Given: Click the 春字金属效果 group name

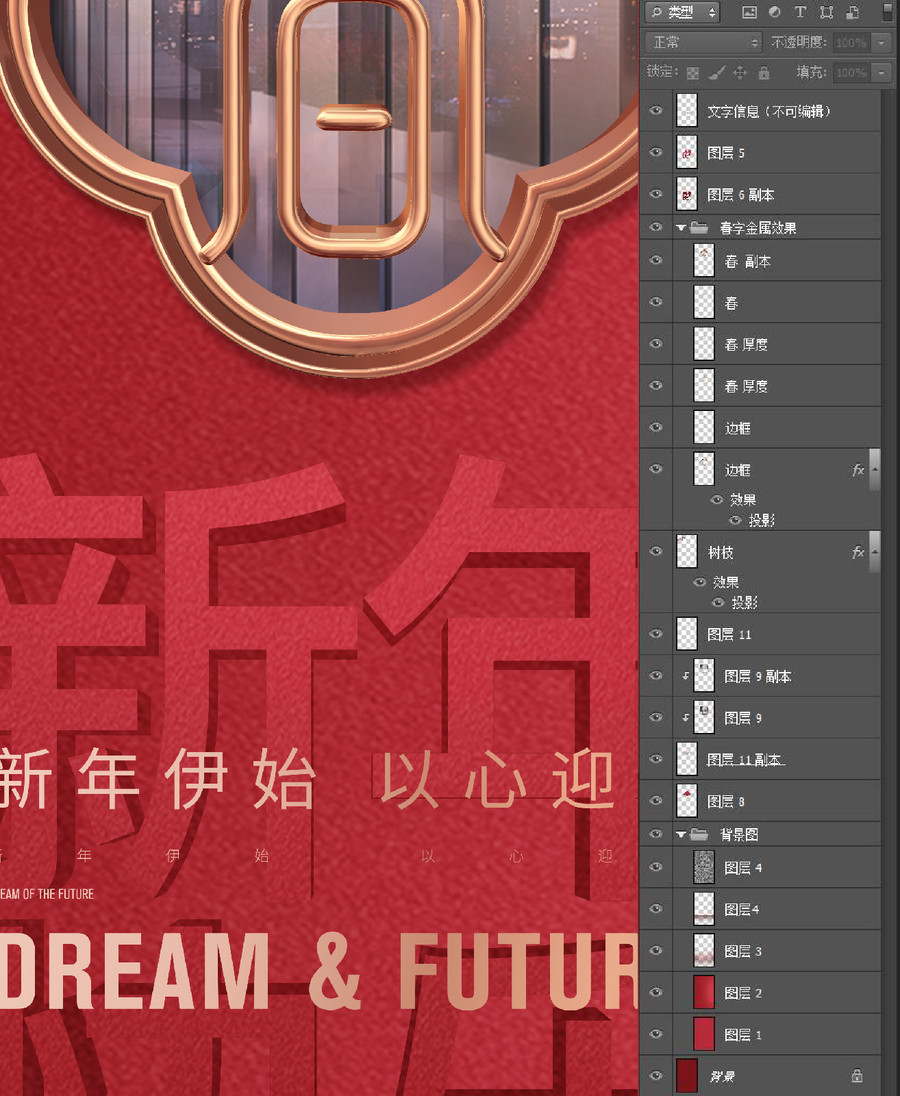Looking at the screenshot, I should point(757,228).
